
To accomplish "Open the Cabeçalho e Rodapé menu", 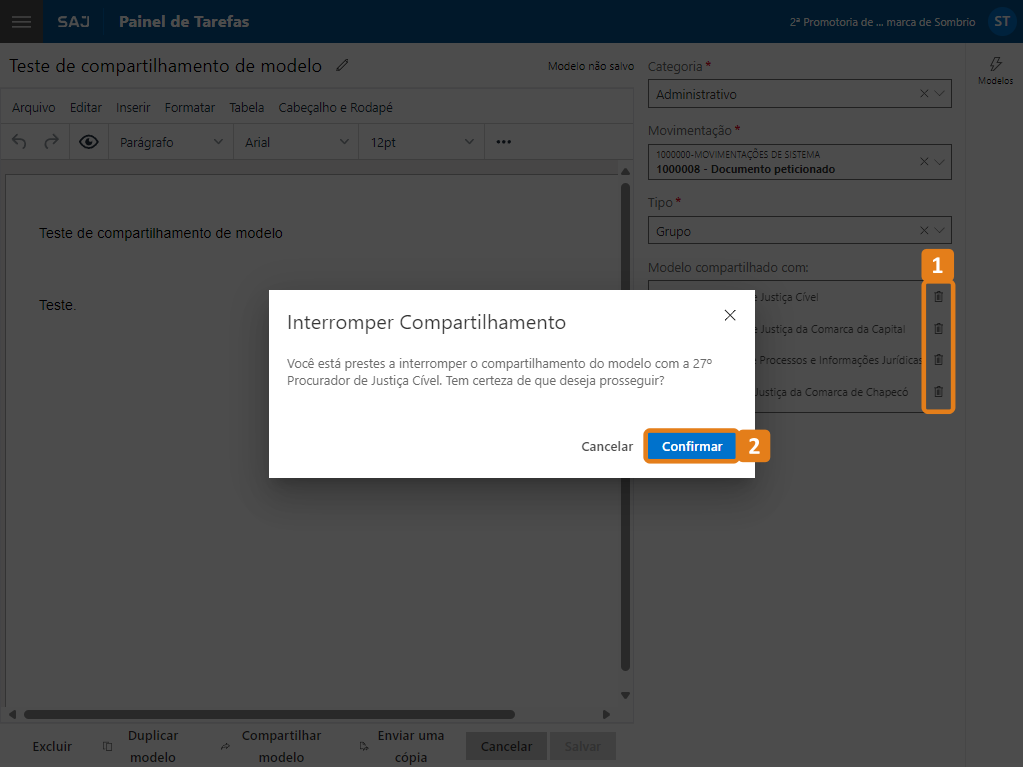I will pyautogui.click(x=335, y=108).
